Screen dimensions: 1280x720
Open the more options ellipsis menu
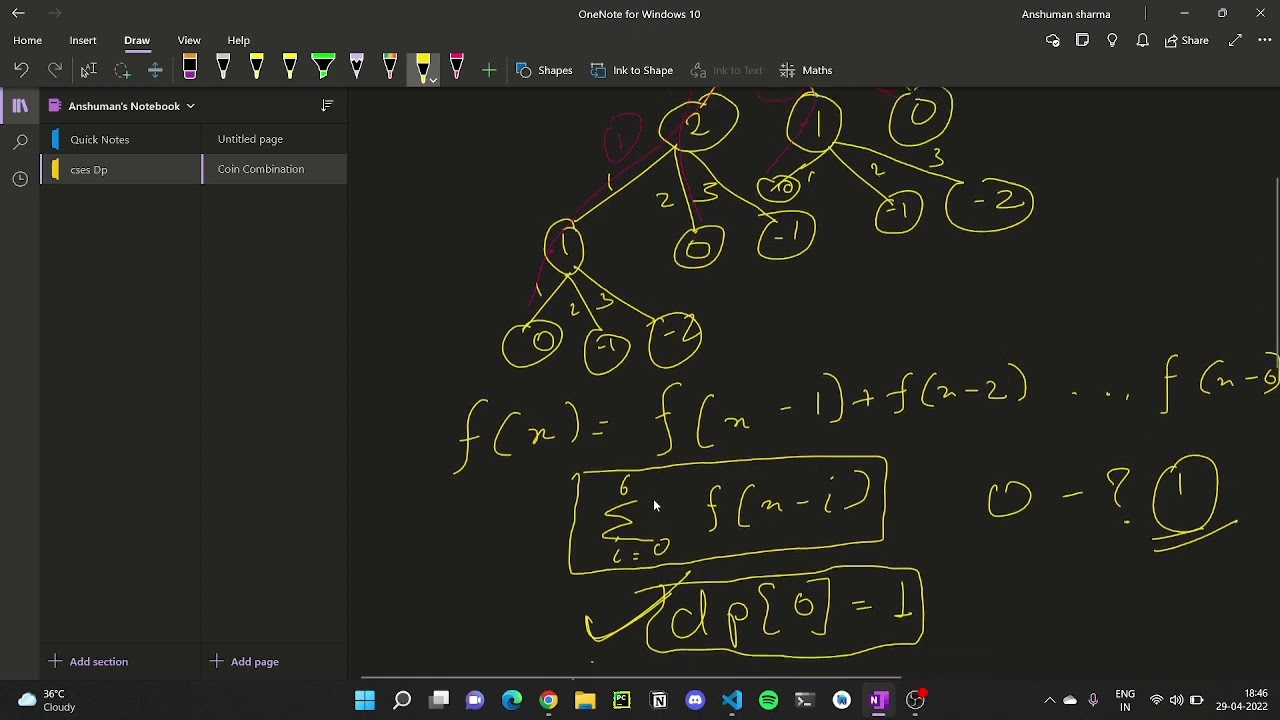click(x=1265, y=40)
